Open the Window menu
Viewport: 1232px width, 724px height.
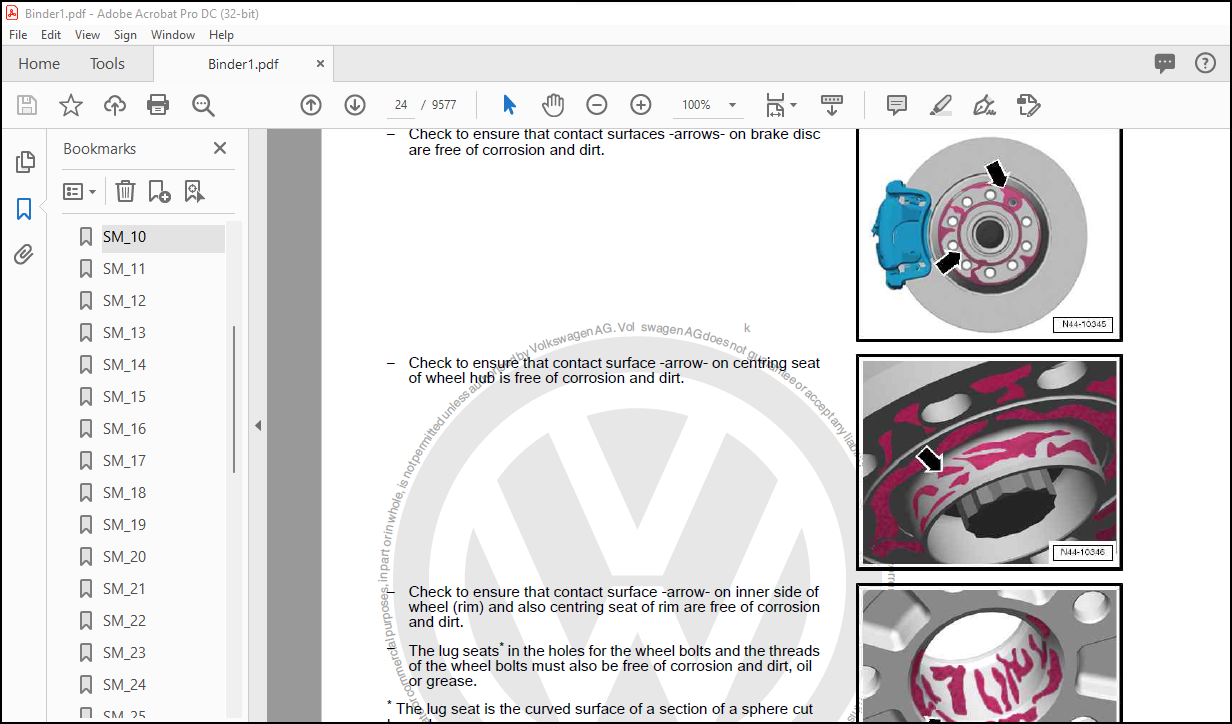pos(173,34)
